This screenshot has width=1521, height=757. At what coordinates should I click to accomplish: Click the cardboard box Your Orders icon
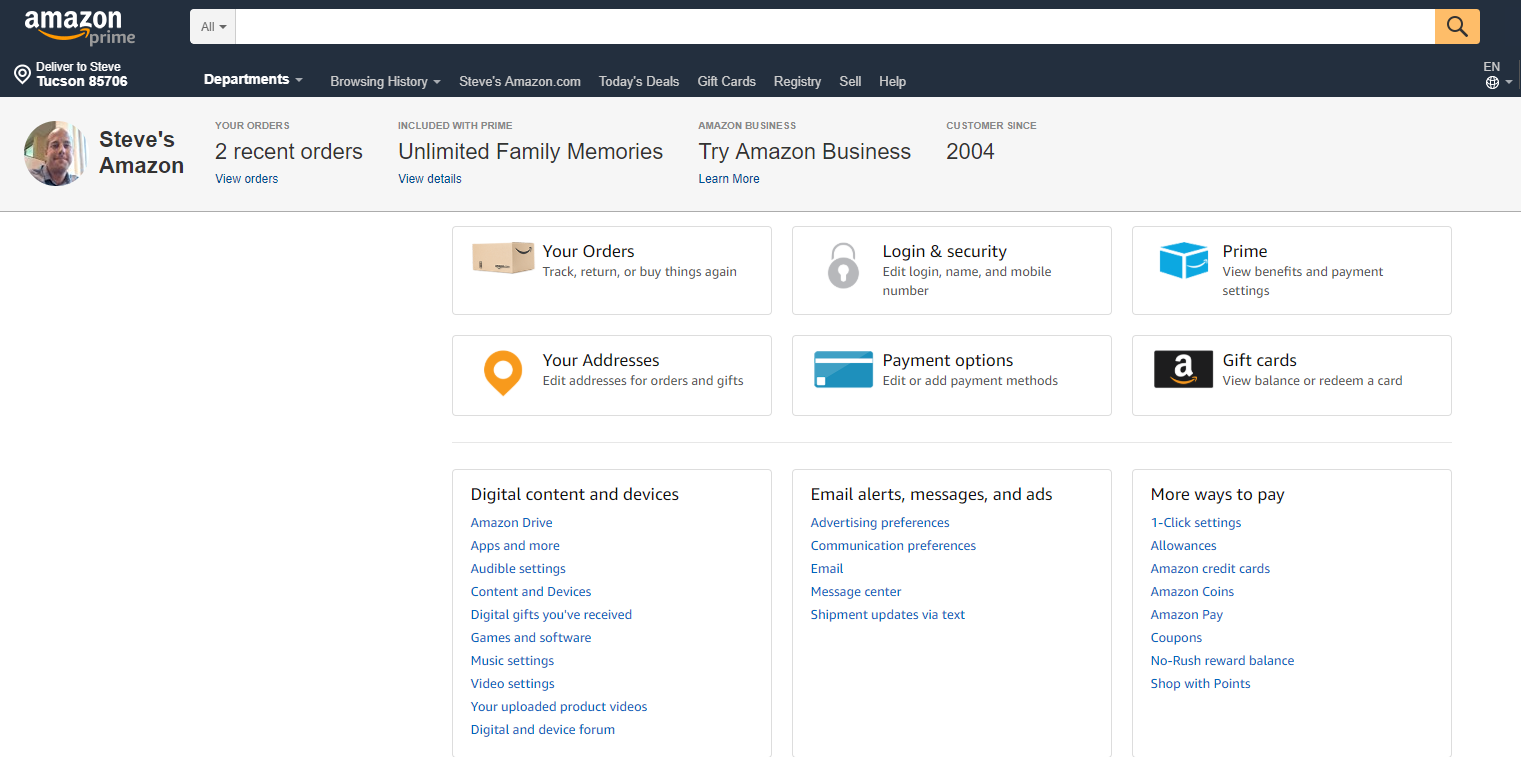coord(503,258)
